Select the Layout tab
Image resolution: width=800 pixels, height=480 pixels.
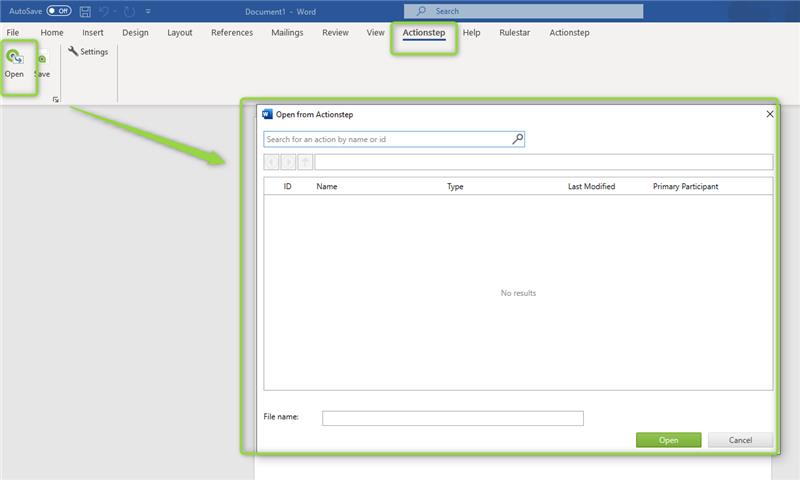pos(180,33)
